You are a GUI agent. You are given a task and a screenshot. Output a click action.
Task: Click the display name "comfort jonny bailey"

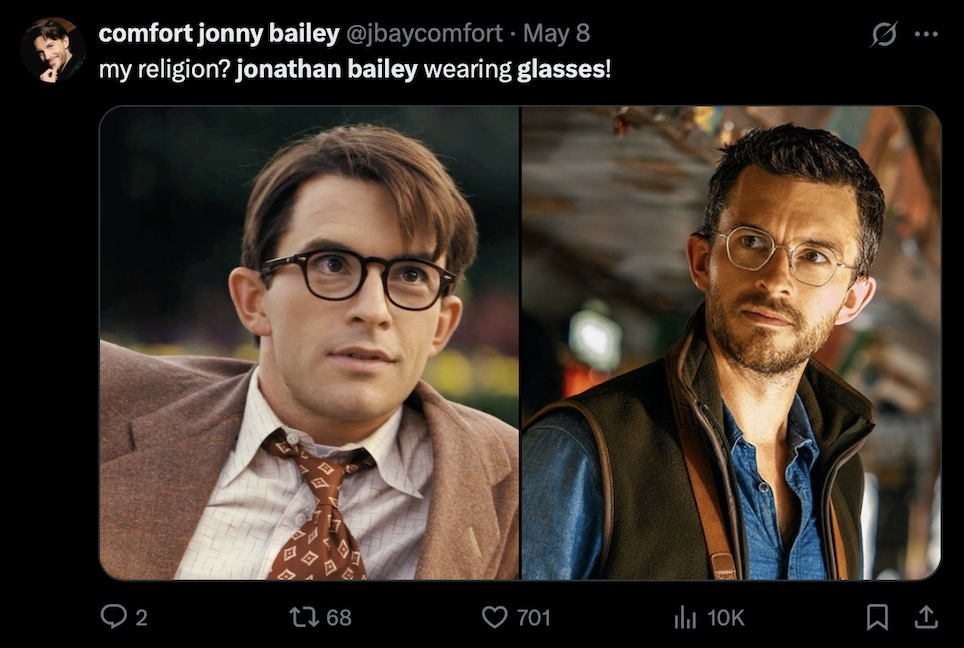pos(218,33)
